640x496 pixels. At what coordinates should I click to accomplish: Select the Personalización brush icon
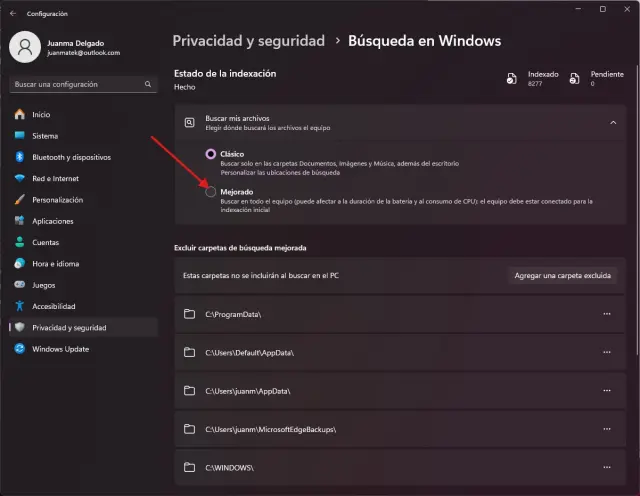[19, 200]
